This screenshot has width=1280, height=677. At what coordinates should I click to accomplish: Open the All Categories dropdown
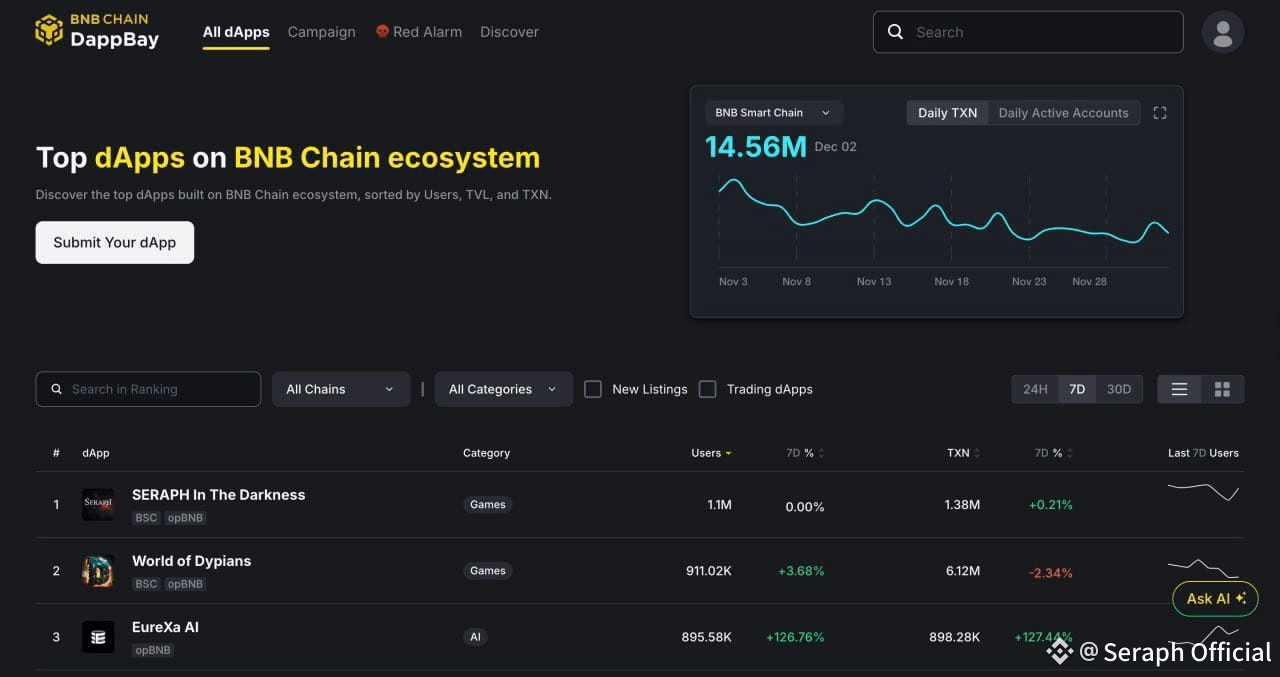pyautogui.click(x=503, y=389)
